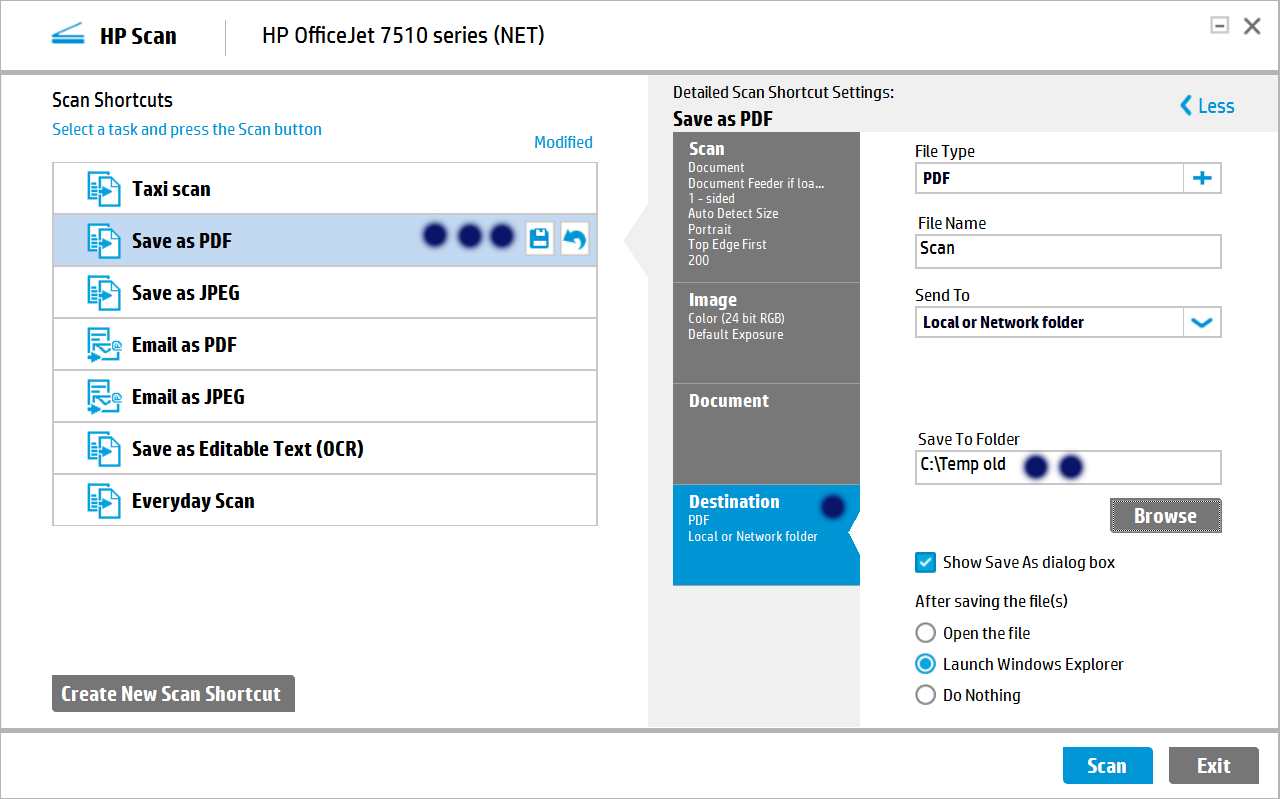Click the Save To Folder path field

1068,467
